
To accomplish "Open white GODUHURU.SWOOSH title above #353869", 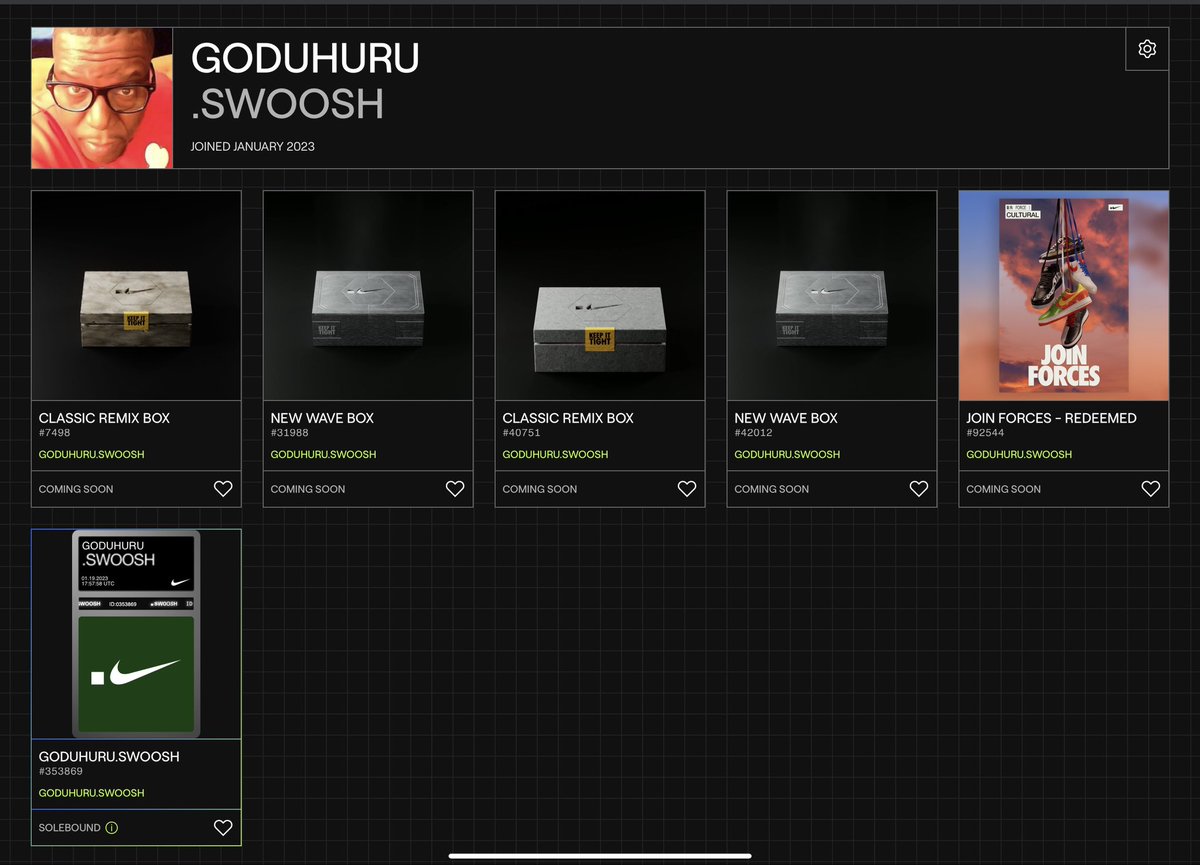I will coord(110,757).
